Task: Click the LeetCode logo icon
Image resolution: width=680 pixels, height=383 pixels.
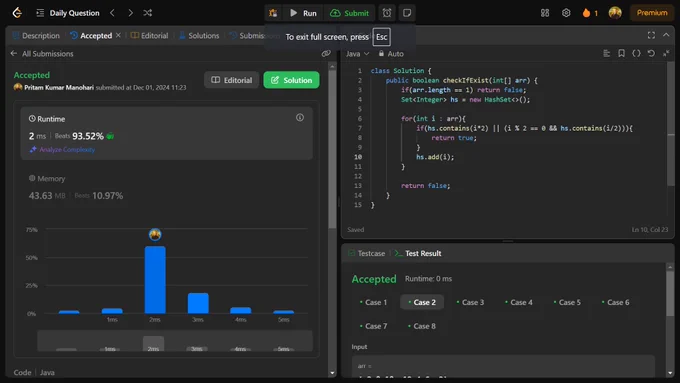Action: tap(17, 13)
